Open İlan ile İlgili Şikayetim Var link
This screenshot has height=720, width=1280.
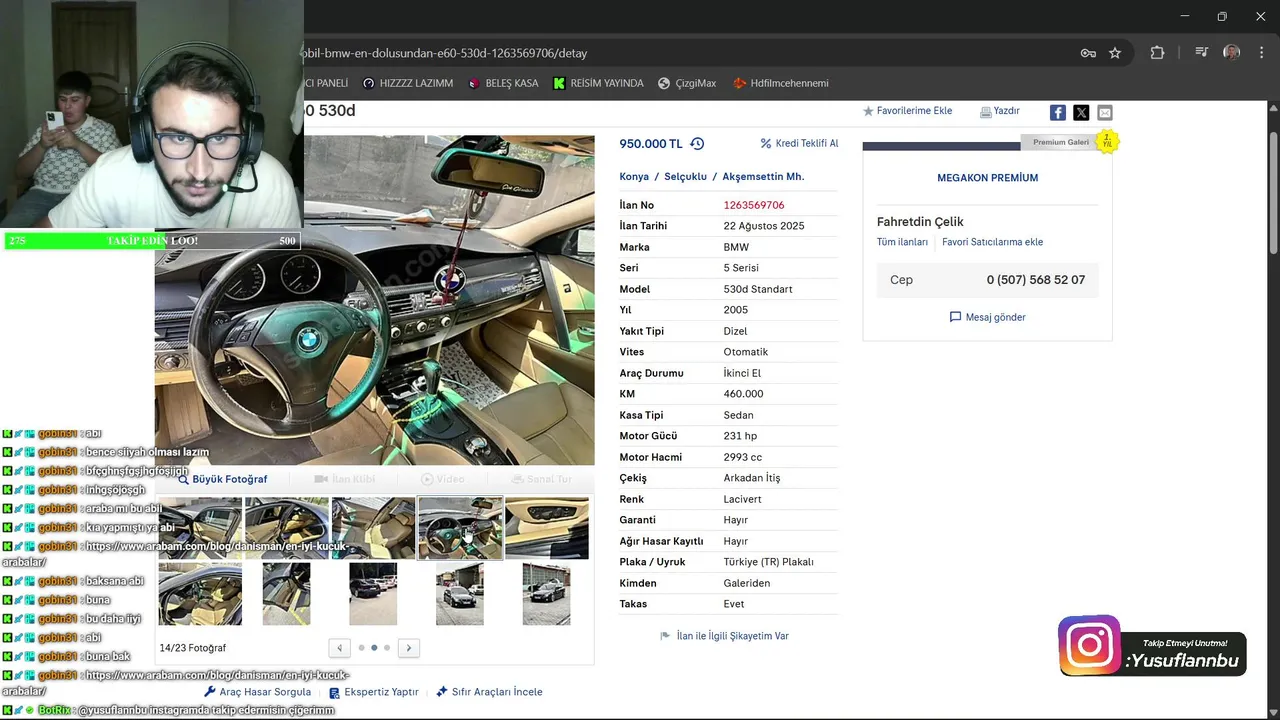coord(725,636)
